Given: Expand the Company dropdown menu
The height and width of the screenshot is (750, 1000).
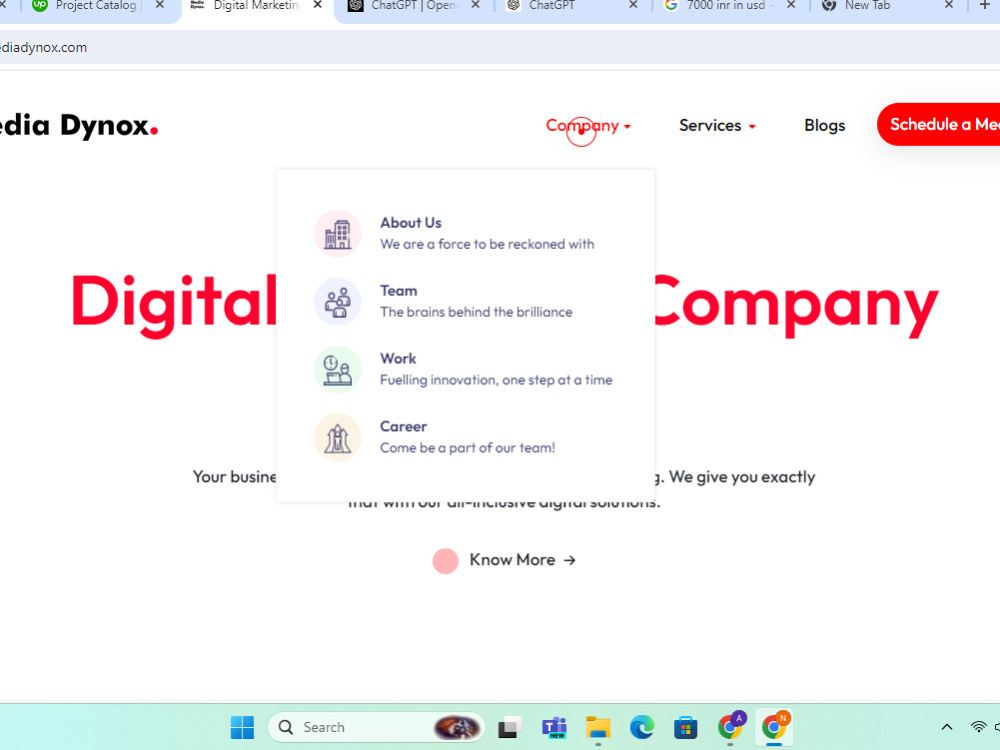Looking at the screenshot, I should [x=588, y=126].
